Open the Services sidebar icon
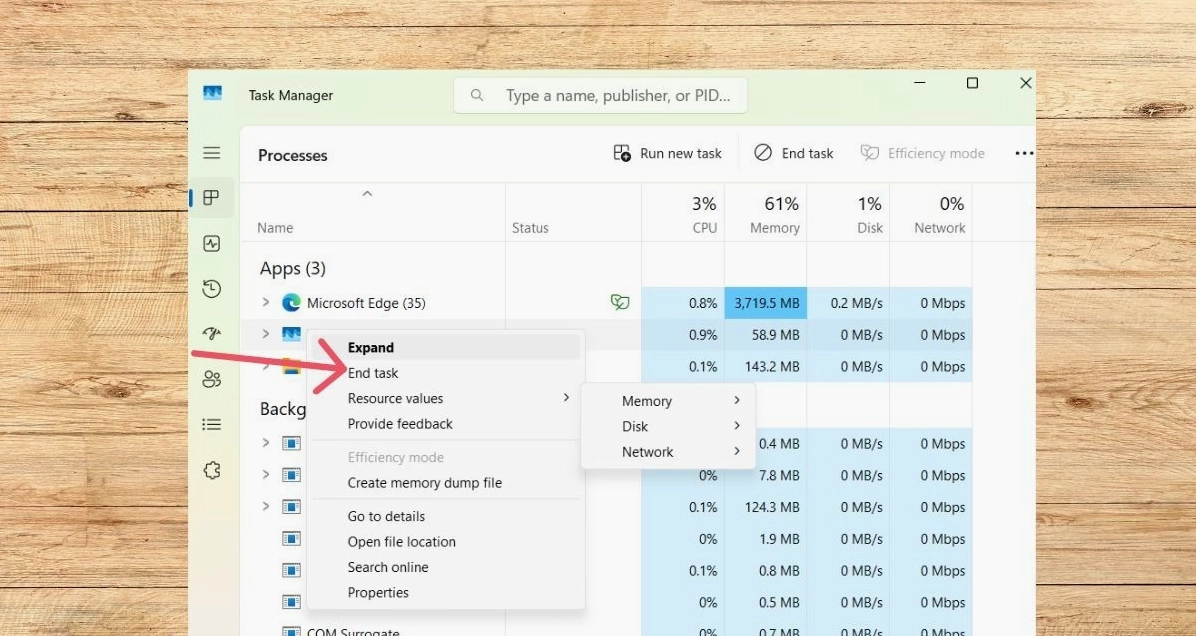This screenshot has width=1196, height=636. pos(211,470)
